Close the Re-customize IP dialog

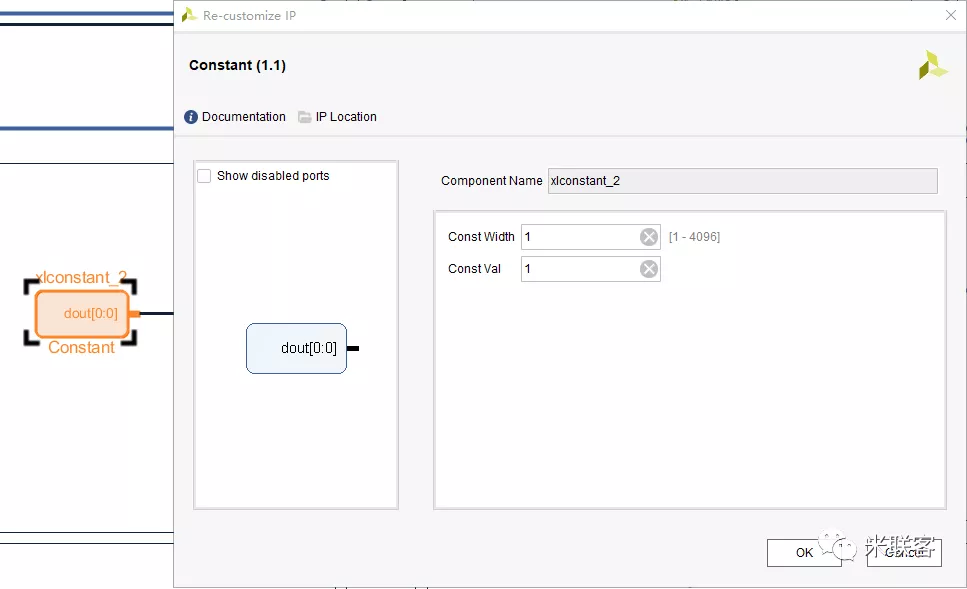951,15
